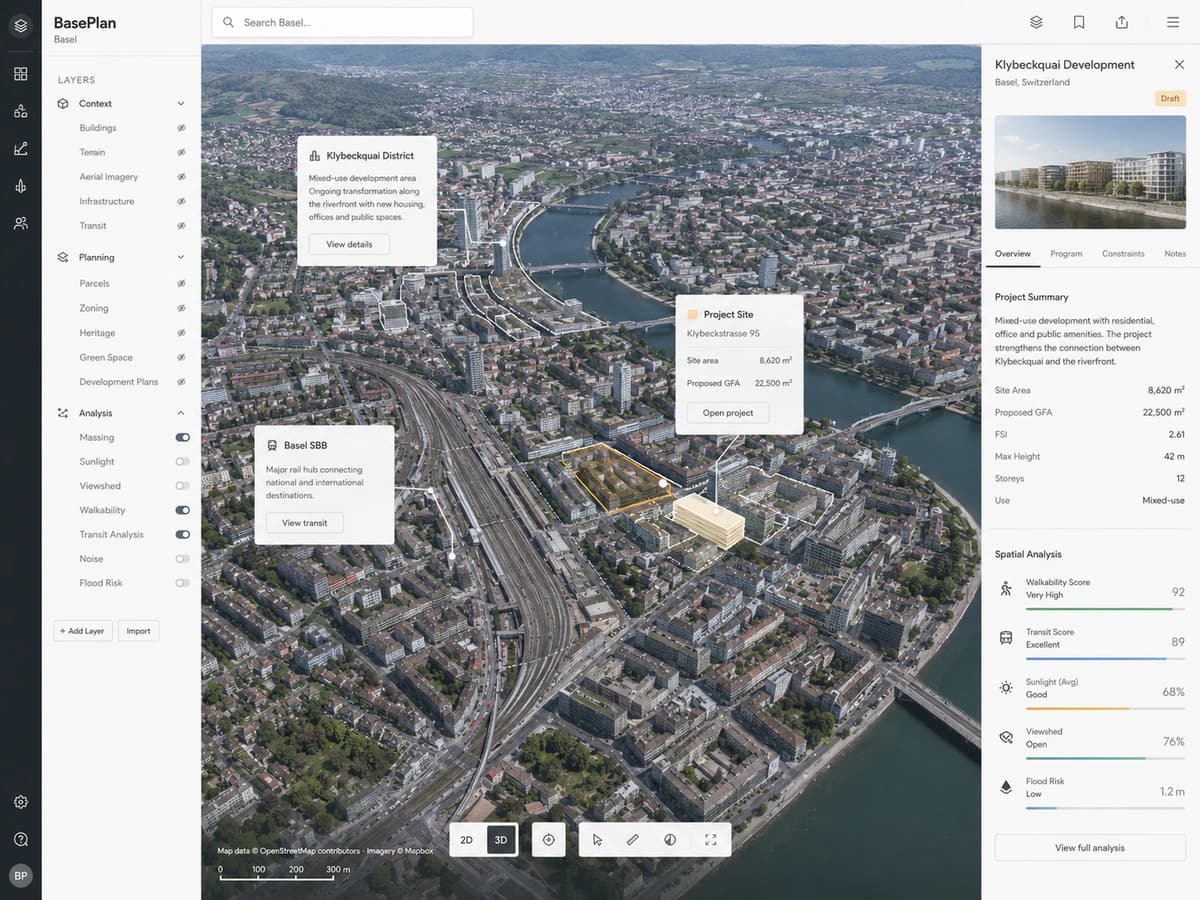Switch to the Constraints tab
Screen dimensions: 1200x900
1123,254
